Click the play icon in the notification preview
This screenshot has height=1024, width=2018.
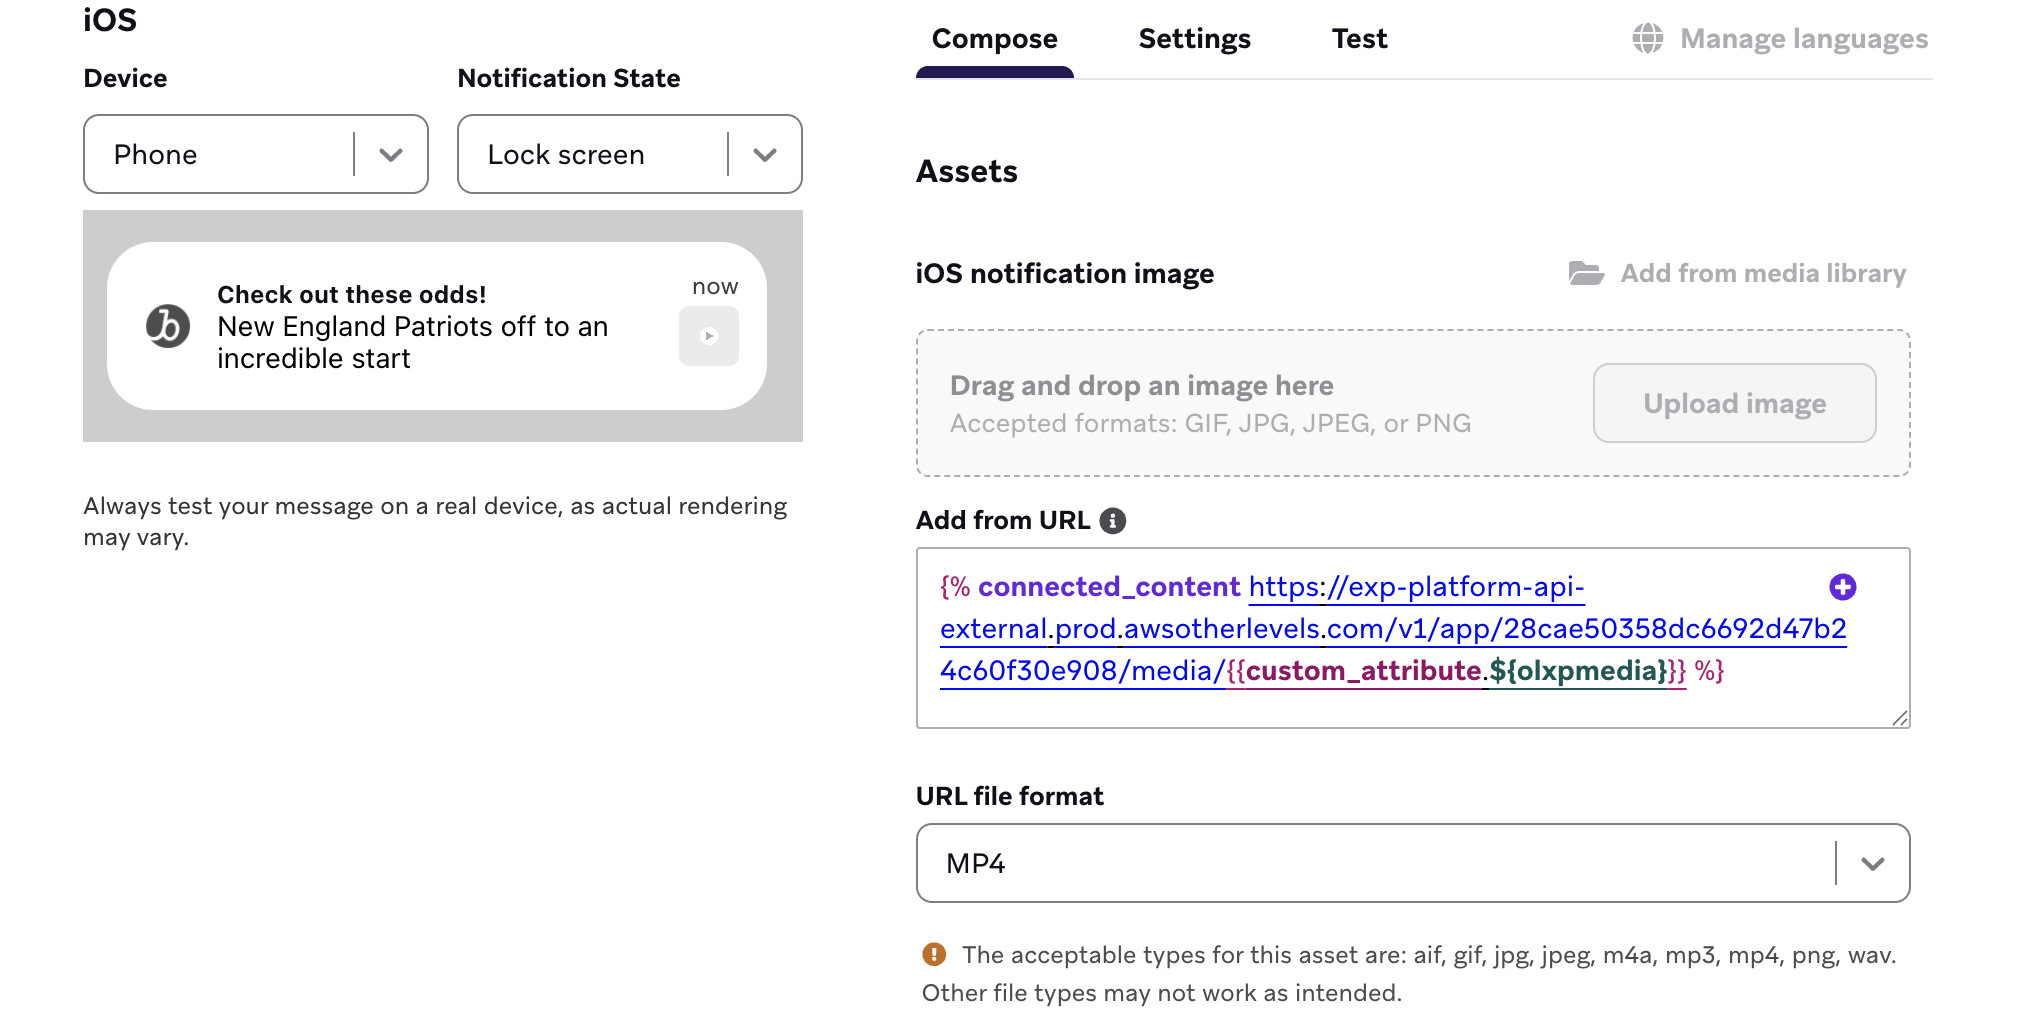[x=708, y=336]
